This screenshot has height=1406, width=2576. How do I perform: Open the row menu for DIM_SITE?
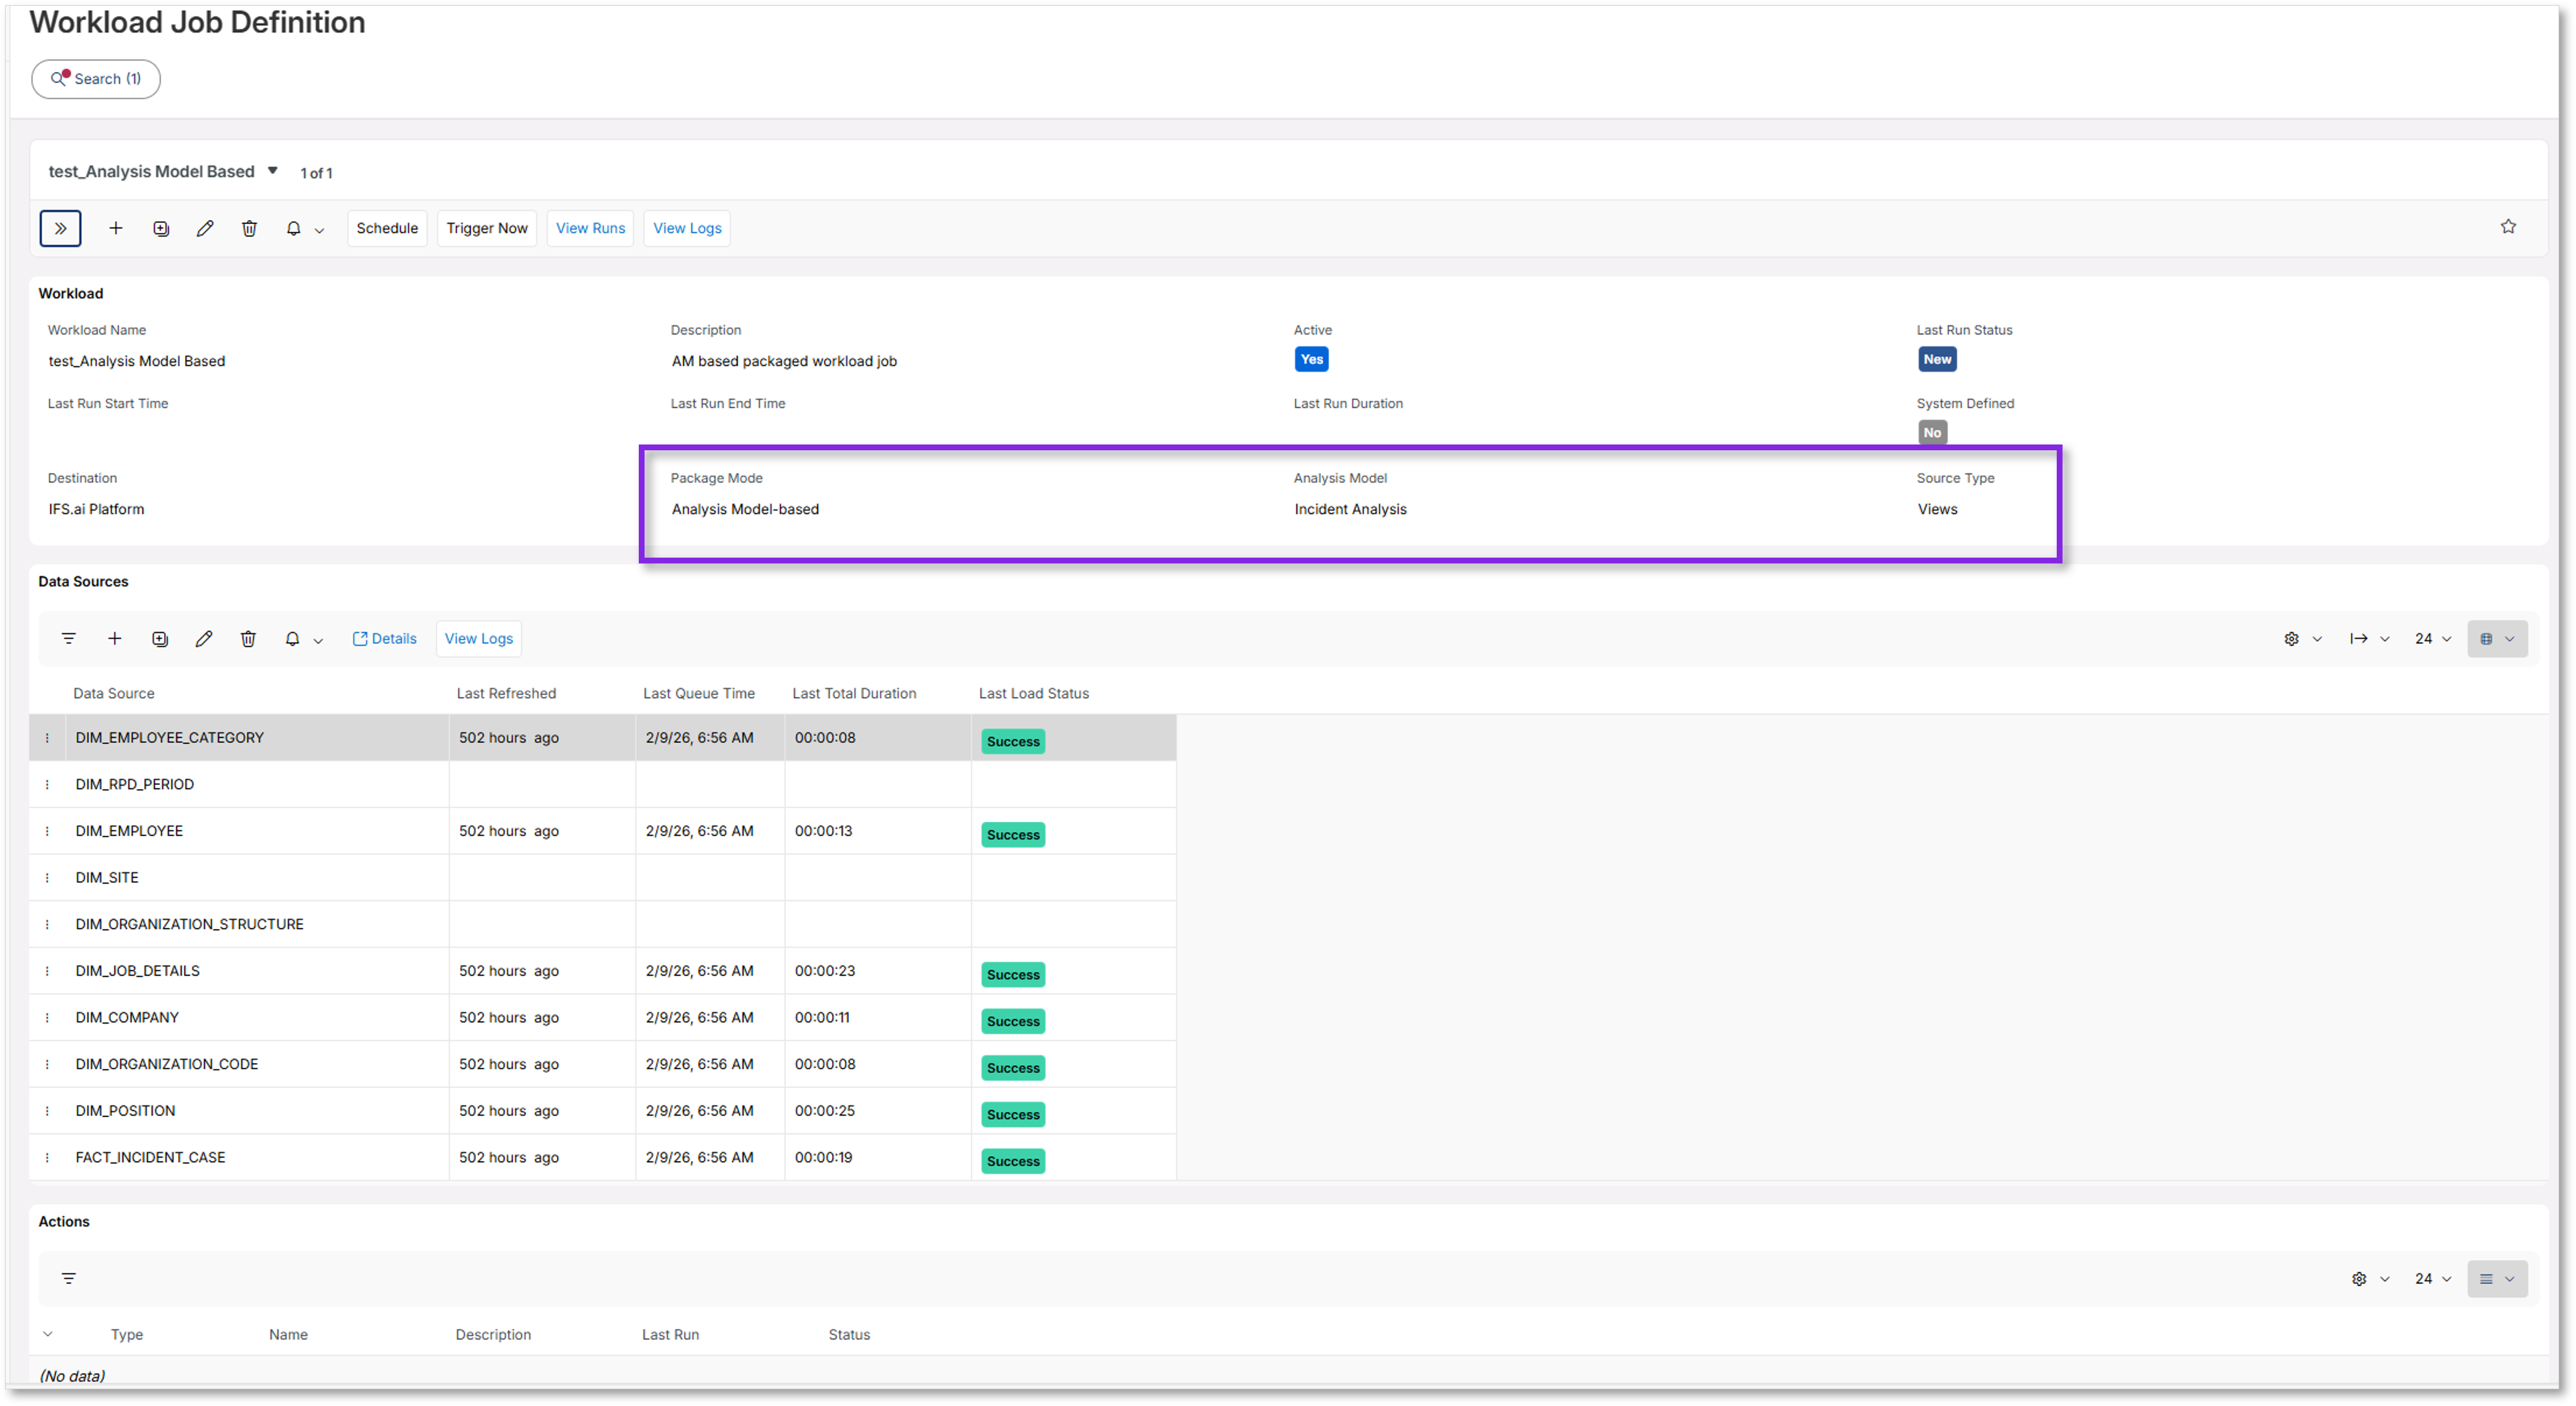pyautogui.click(x=47, y=877)
